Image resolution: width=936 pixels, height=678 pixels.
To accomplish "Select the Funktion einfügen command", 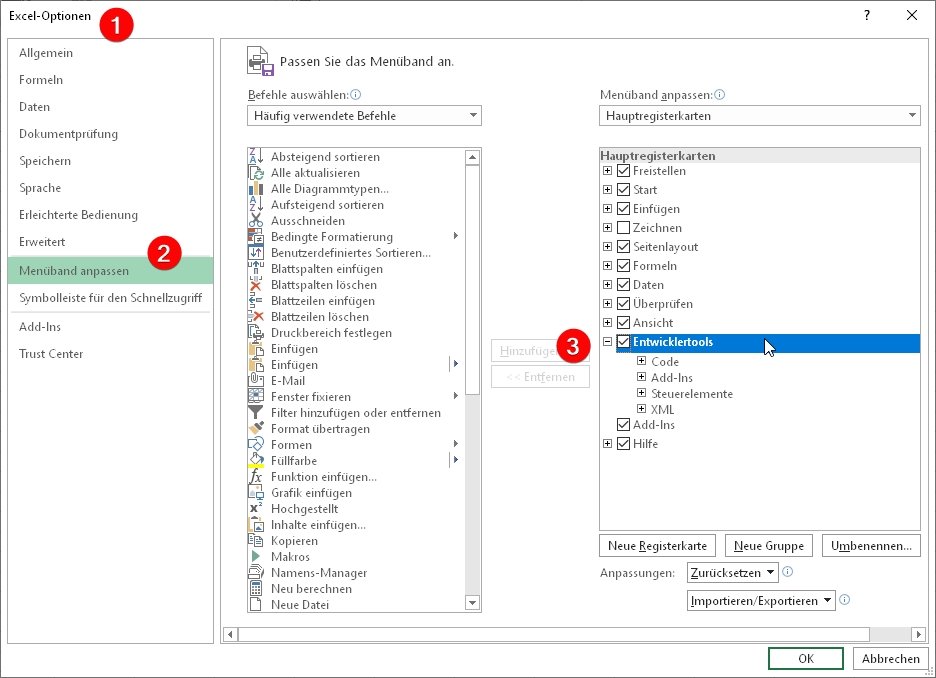I will tap(315, 476).
